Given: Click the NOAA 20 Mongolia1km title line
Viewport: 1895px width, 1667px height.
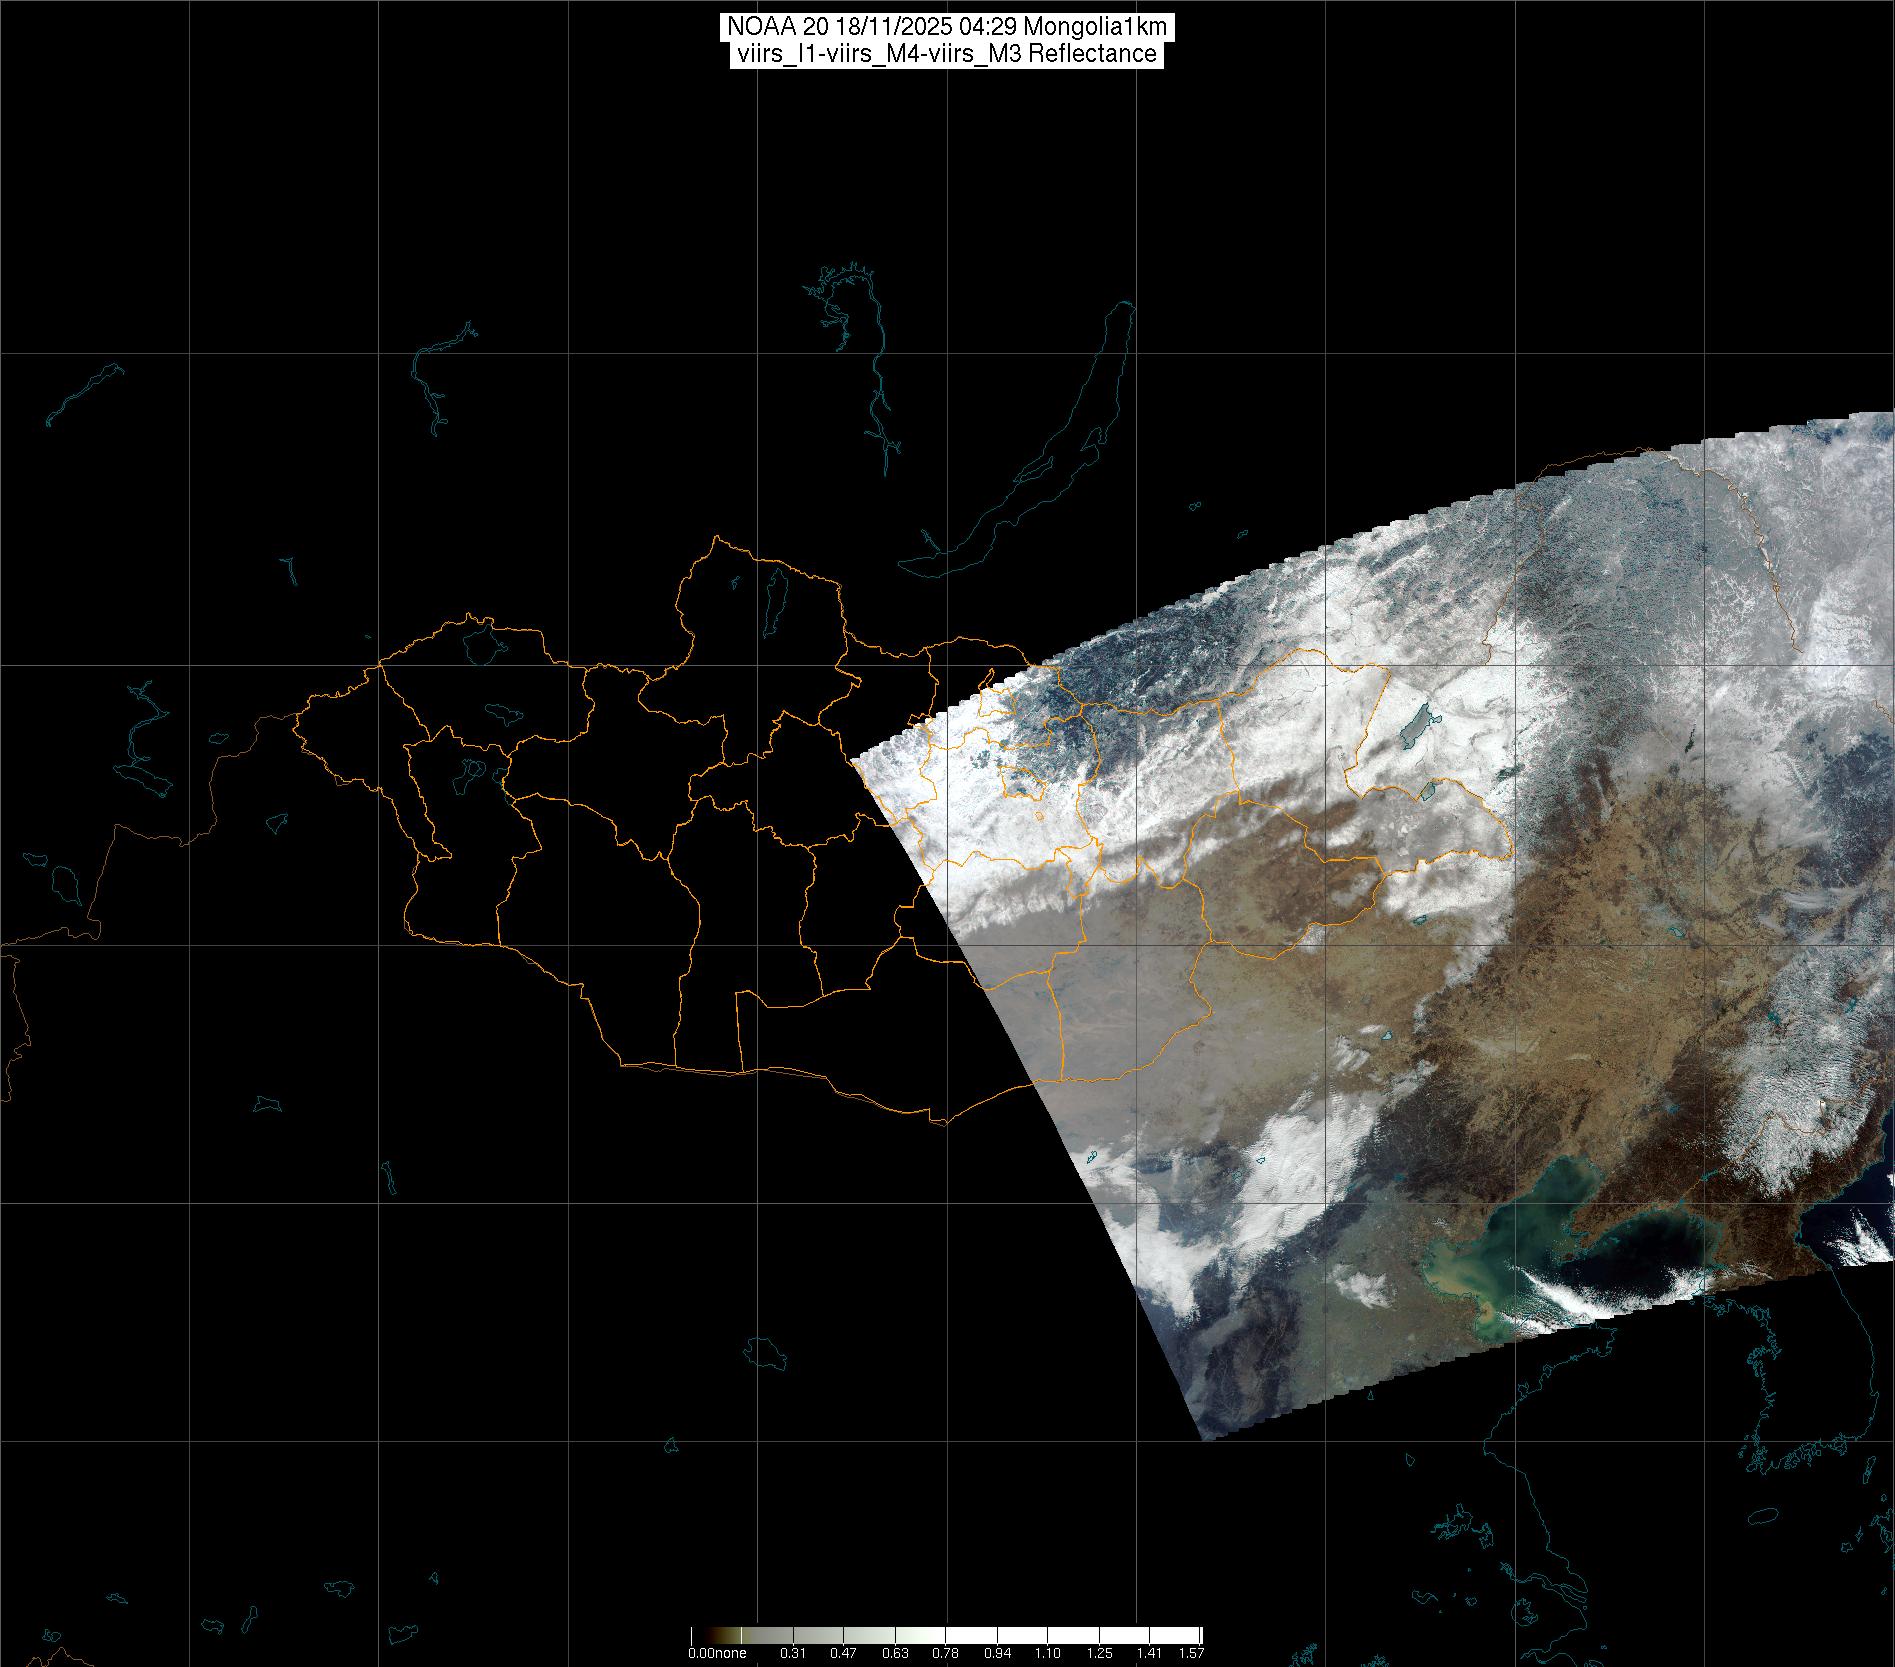Looking at the screenshot, I should (946, 27).
